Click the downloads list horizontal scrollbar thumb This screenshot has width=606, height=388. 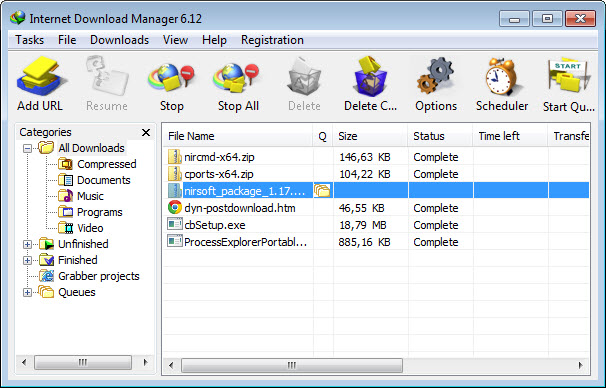(x=292, y=365)
